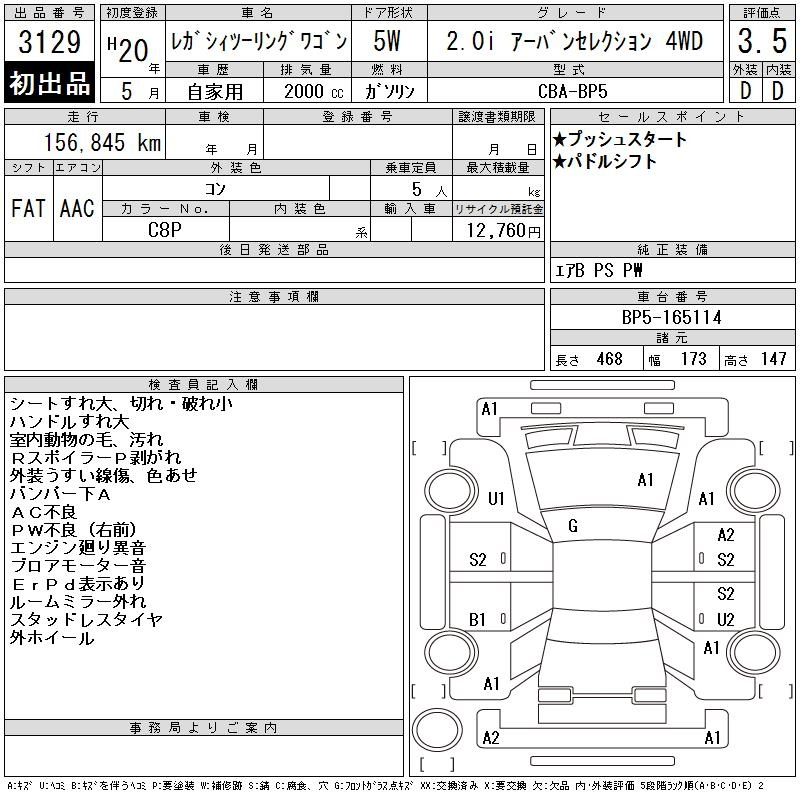This screenshot has height=800, width=800.
Task: Click the 登録番号 header
Action: (x=358, y=117)
